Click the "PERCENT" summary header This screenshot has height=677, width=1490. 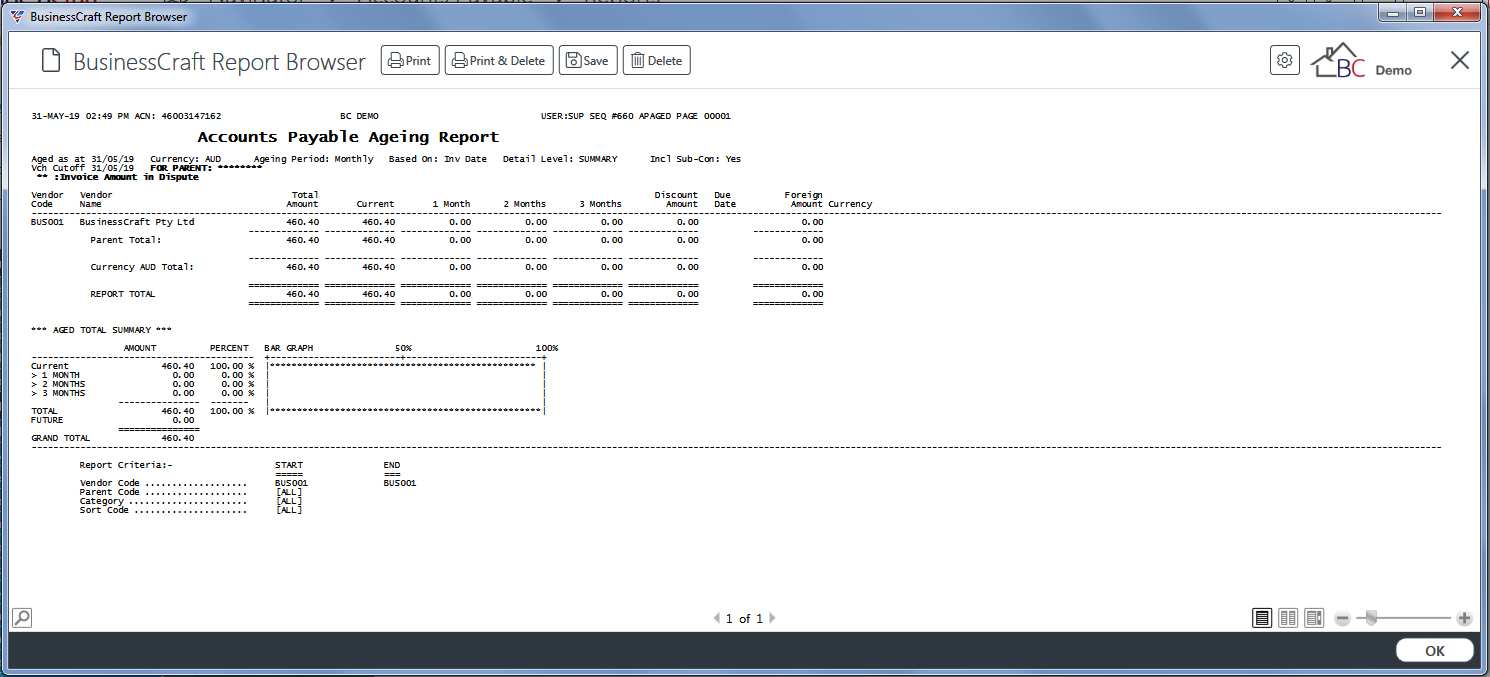pos(230,348)
